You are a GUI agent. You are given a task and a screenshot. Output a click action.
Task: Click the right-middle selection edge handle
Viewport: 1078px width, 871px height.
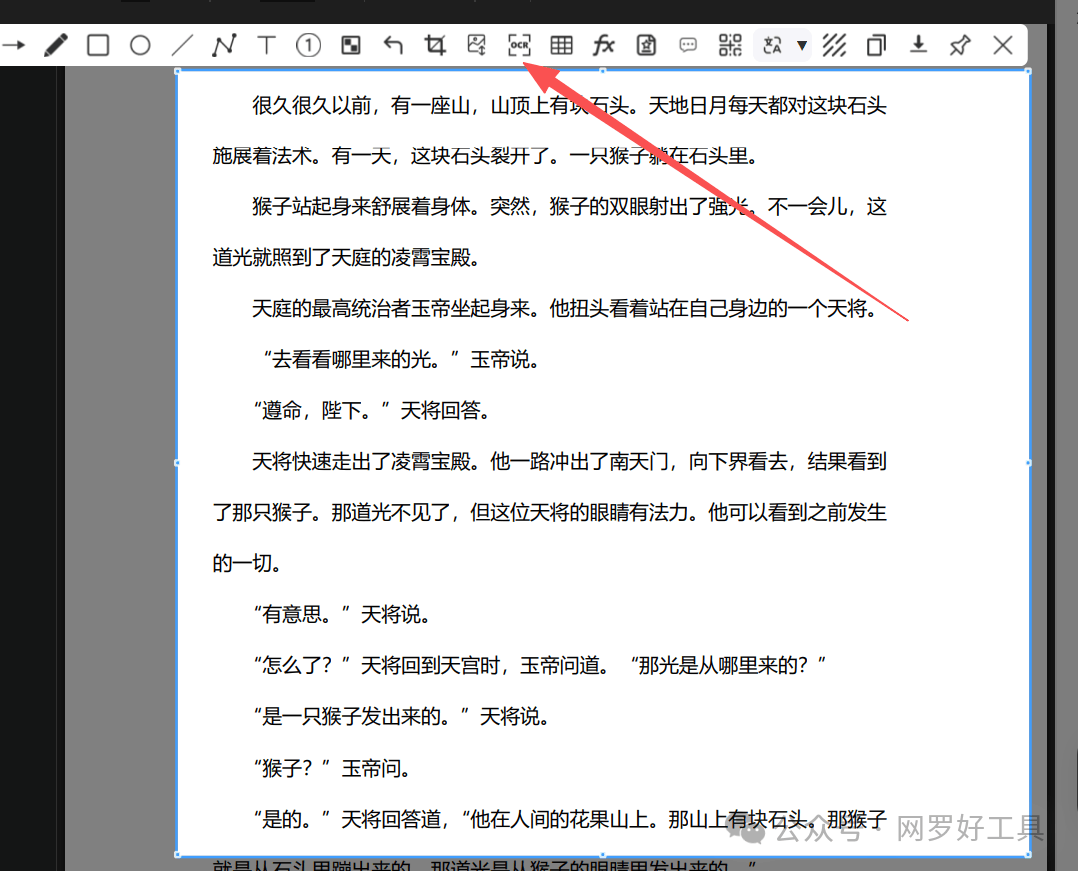pos(1028,463)
